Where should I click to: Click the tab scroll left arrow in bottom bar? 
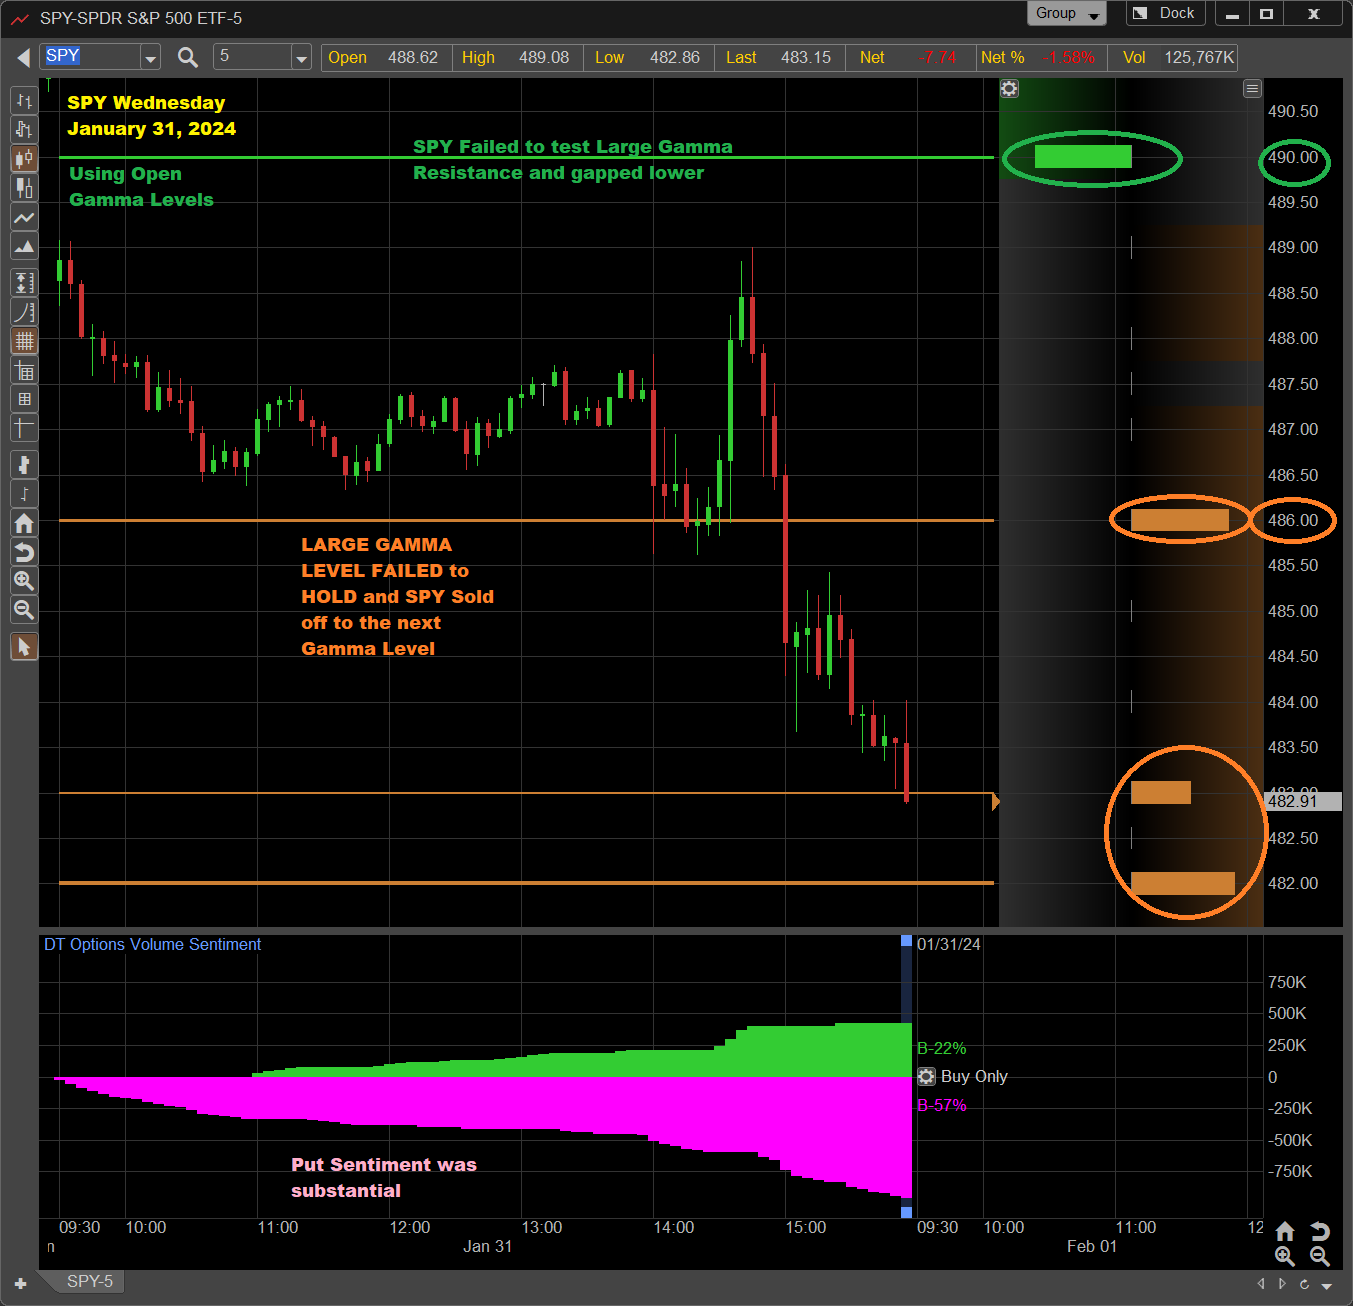click(x=1261, y=1284)
